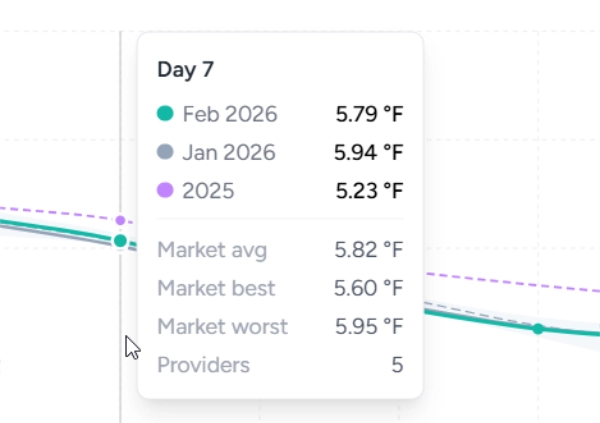Click the 5.23 °F value
This screenshot has height=423, width=600.
click(368, 190)
